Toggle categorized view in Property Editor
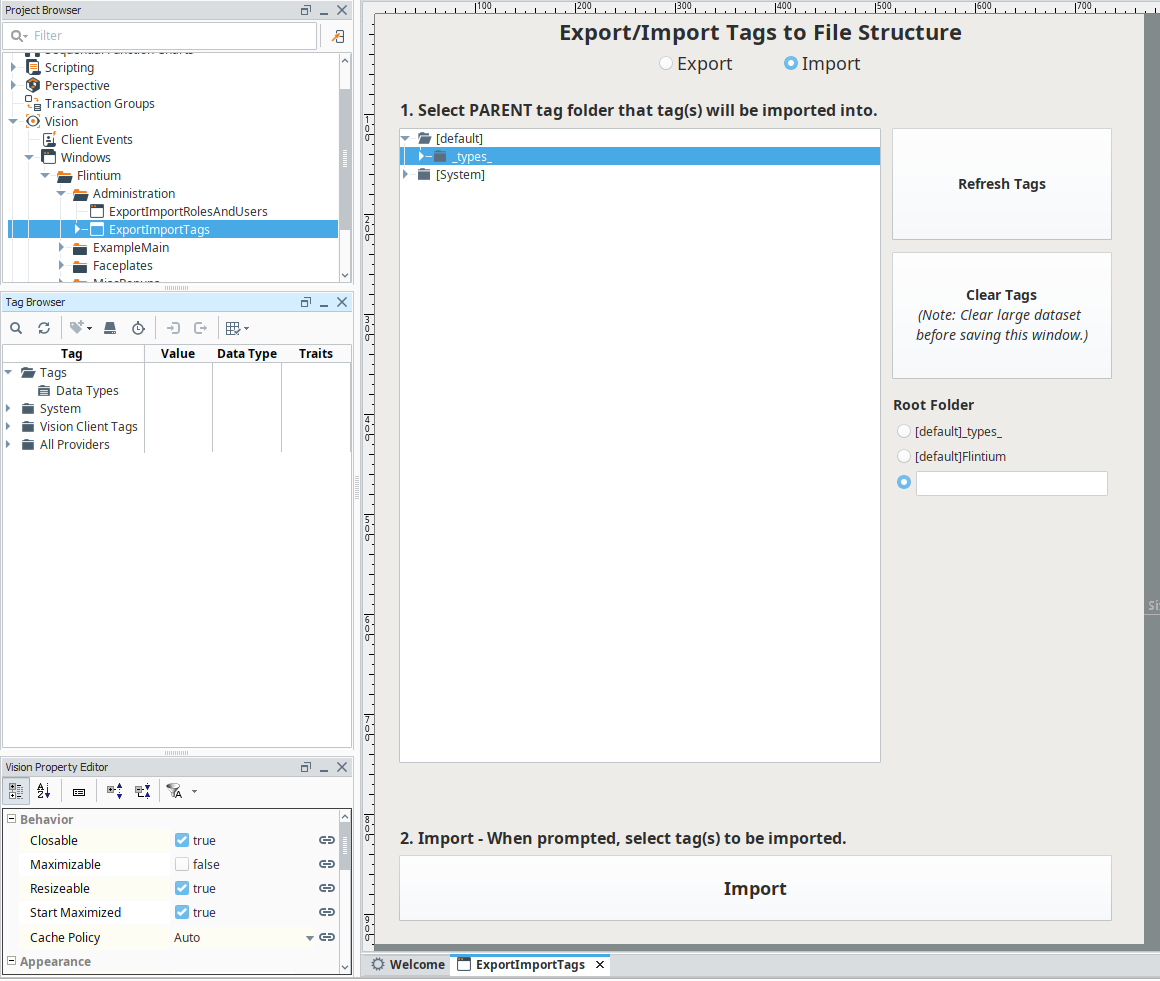The height and width of the screenshot is (981, 1160). coord(16,791)
